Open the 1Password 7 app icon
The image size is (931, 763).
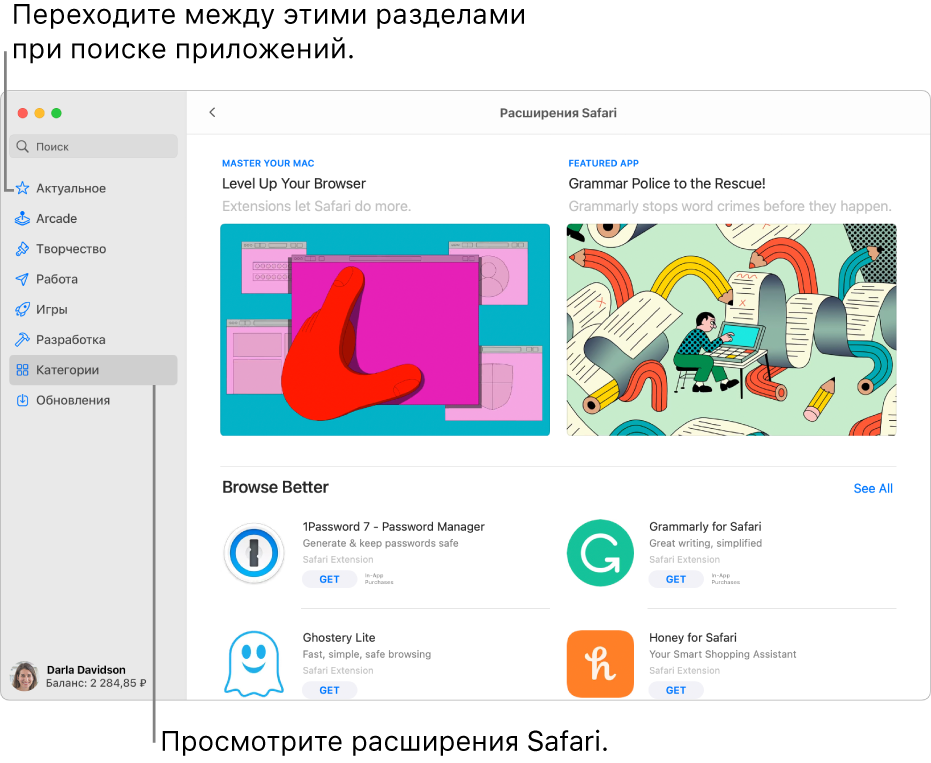pos(254,553)
